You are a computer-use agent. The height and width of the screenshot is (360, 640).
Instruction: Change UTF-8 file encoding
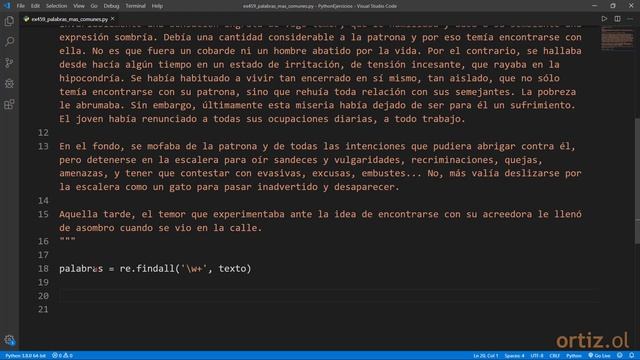click(536, 356)
